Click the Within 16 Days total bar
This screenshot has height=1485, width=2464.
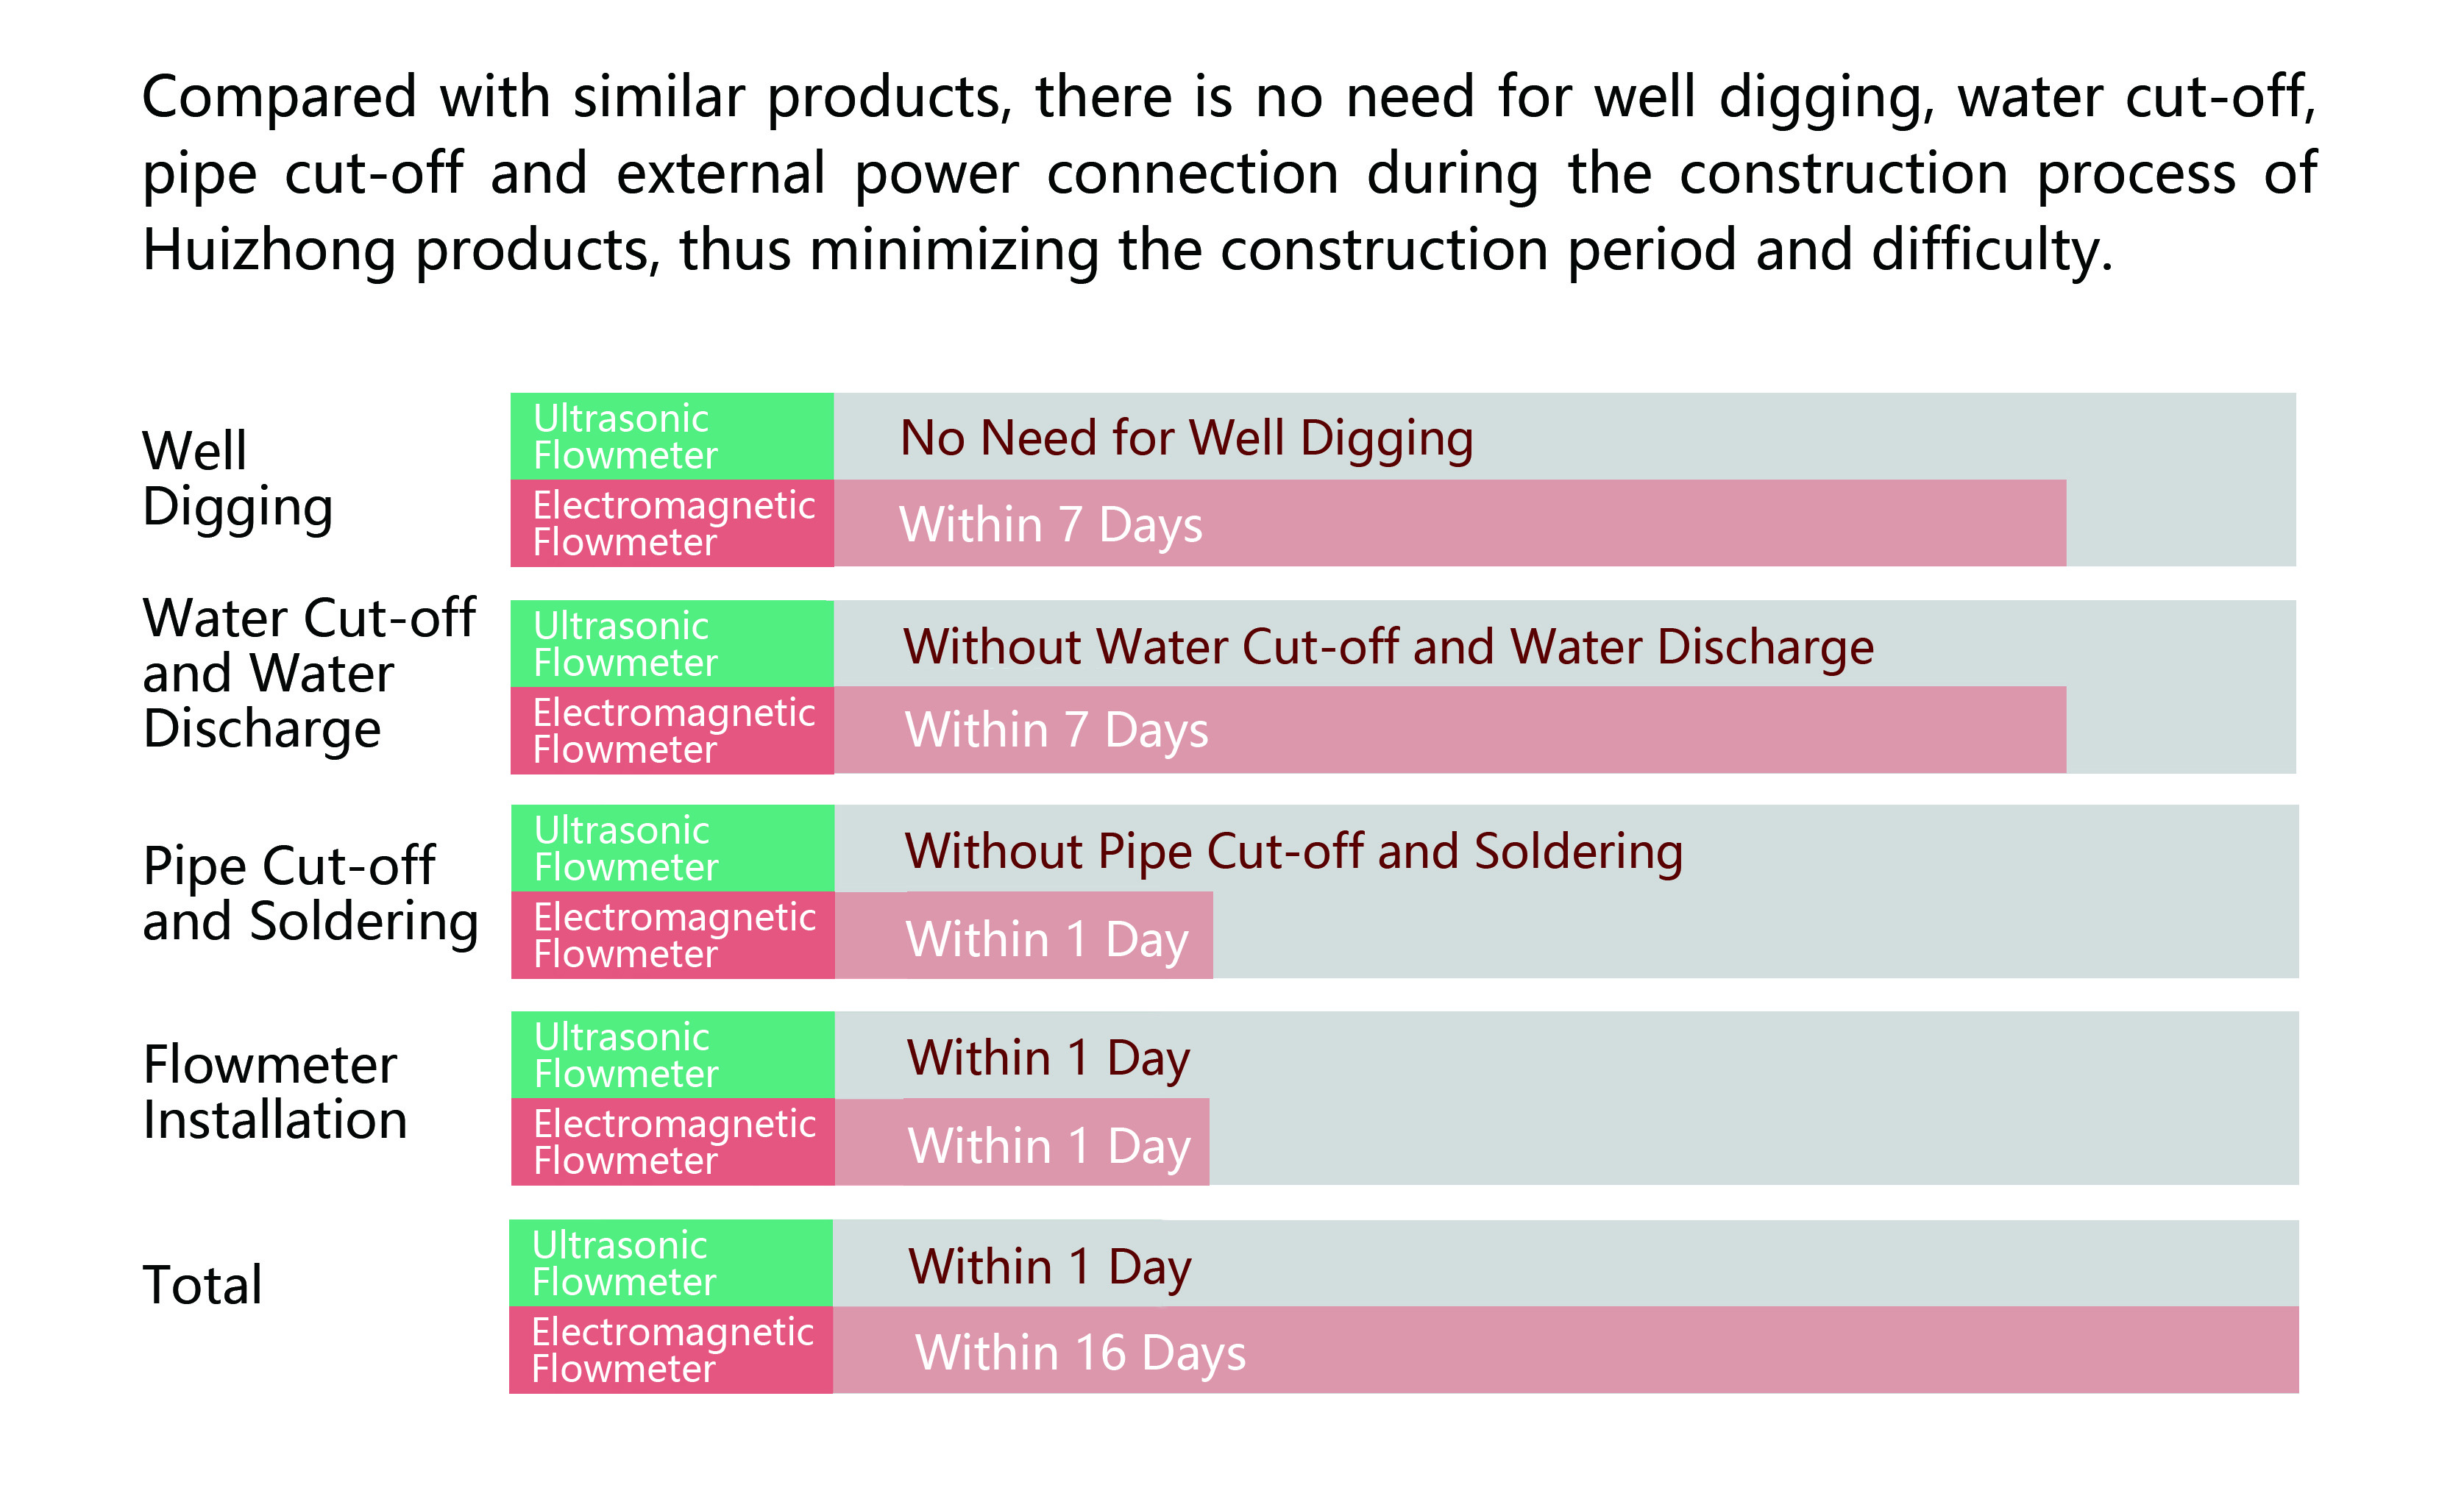[x=1566, y=1350]
